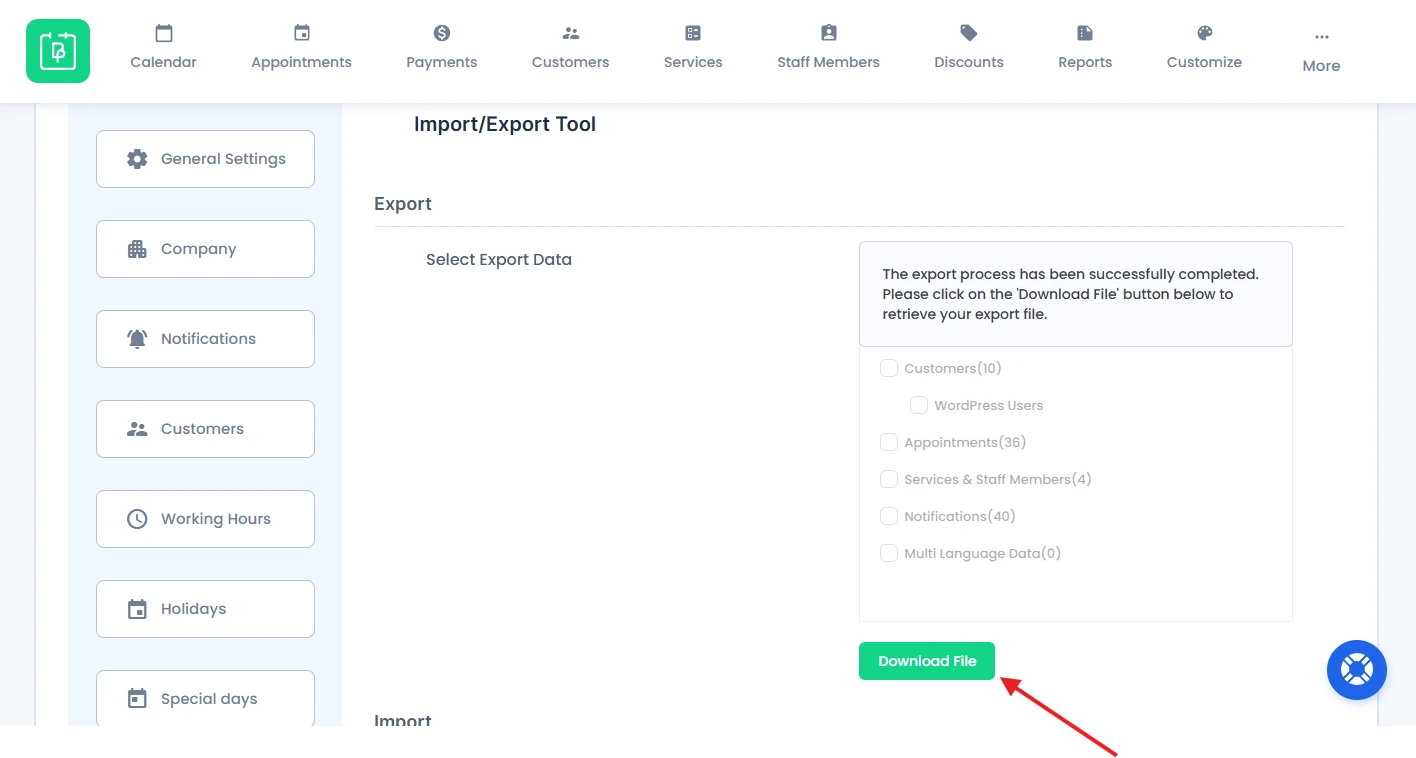Screen dimensions: 1416x758
Task: Click the bell icon beside Notifications
Action: click(137, 339)
